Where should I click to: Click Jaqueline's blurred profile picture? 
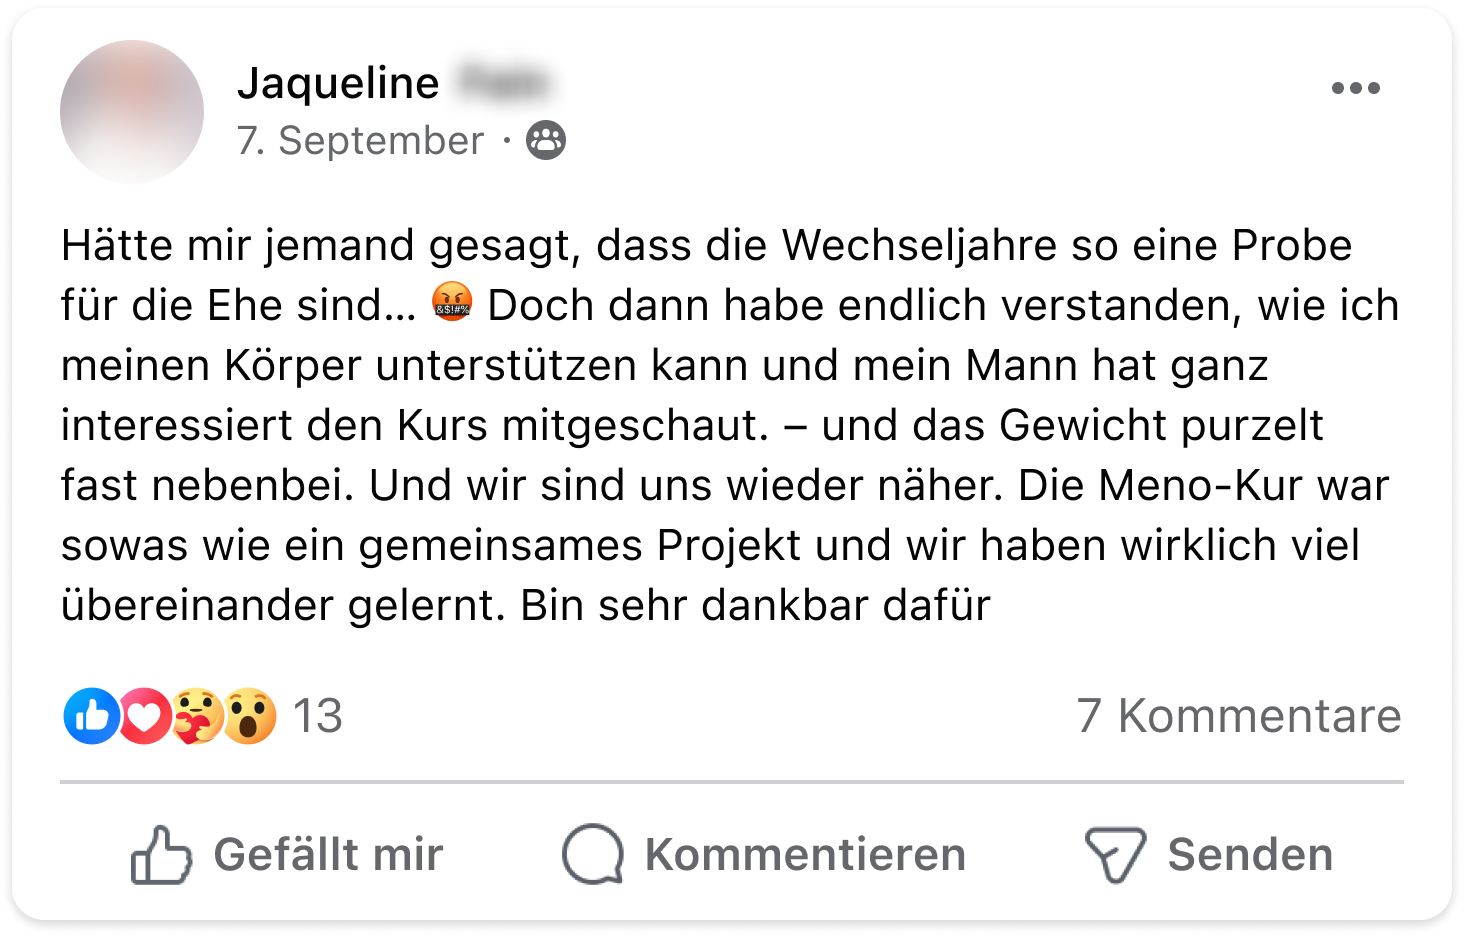(x=132, y=112)
